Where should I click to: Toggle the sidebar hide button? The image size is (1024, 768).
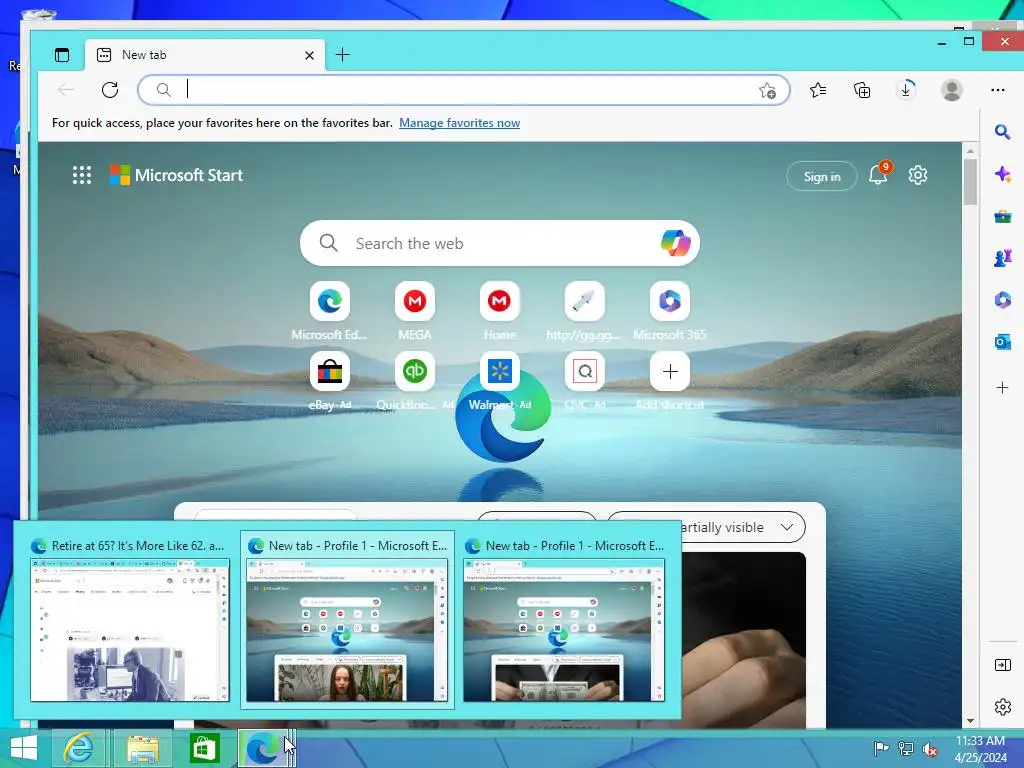click(1002, 665)
